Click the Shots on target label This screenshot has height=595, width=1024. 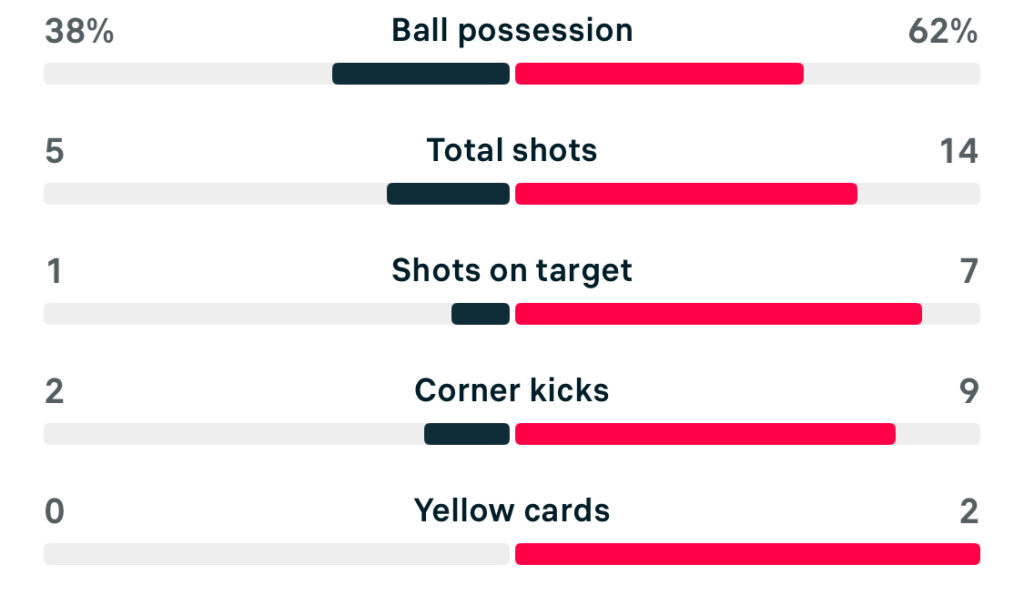click(x=512, y=270)
